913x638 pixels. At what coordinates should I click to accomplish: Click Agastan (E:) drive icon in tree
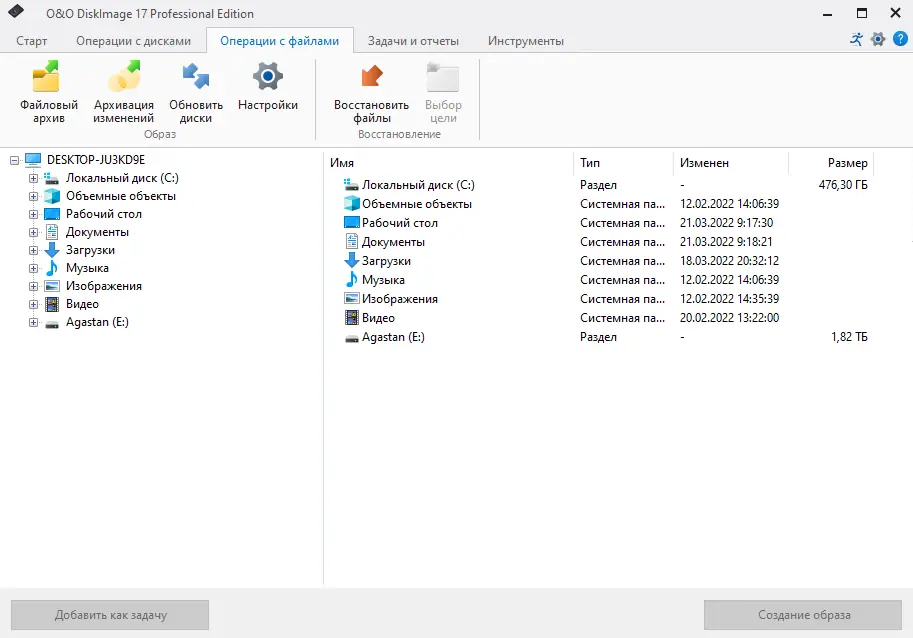[x=52, y=323]
